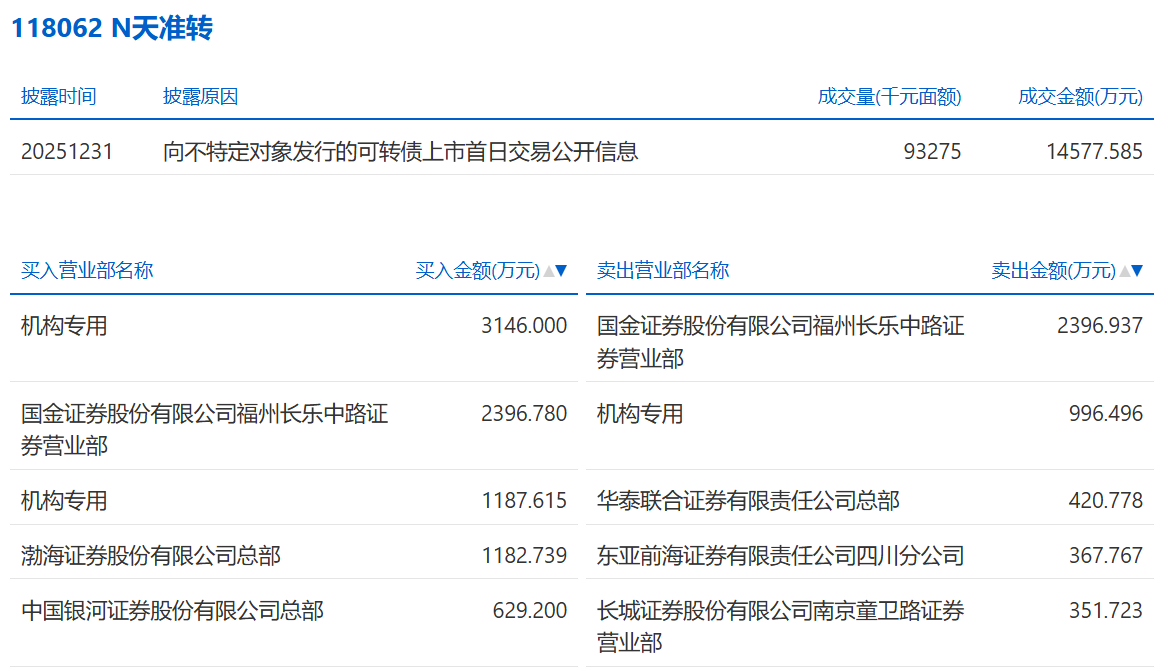Select sell amount 351.723
1163x669 pixels.
coord(1105,610)
